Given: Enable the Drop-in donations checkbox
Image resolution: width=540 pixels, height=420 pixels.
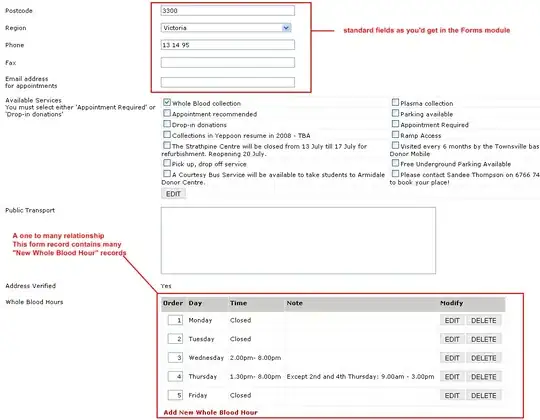Looking at the screenshot, I should 167,124.
